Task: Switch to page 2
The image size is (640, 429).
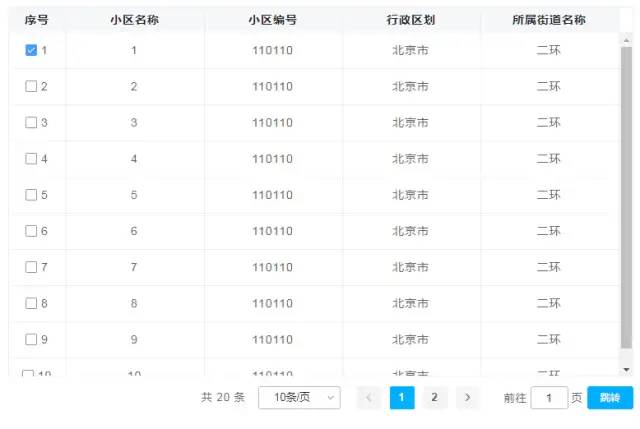Action: click(x=434, y=397)
